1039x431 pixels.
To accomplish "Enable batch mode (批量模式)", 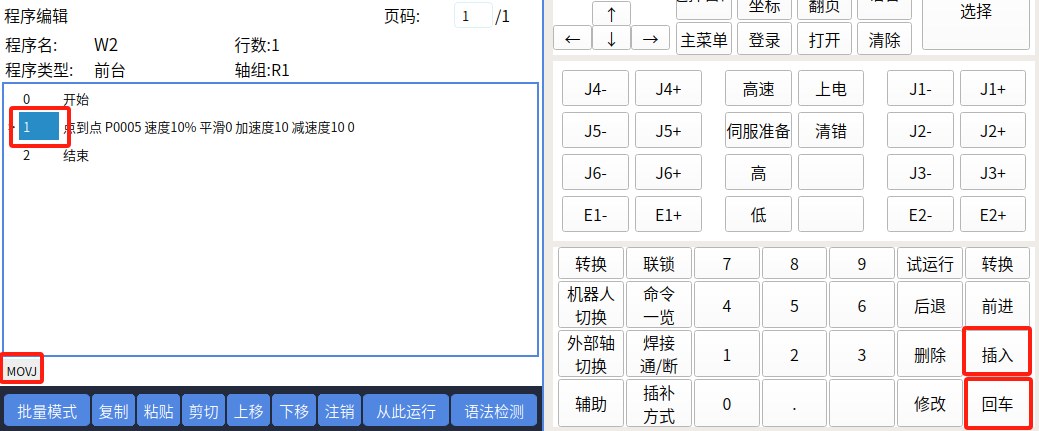I will point(47,411).
